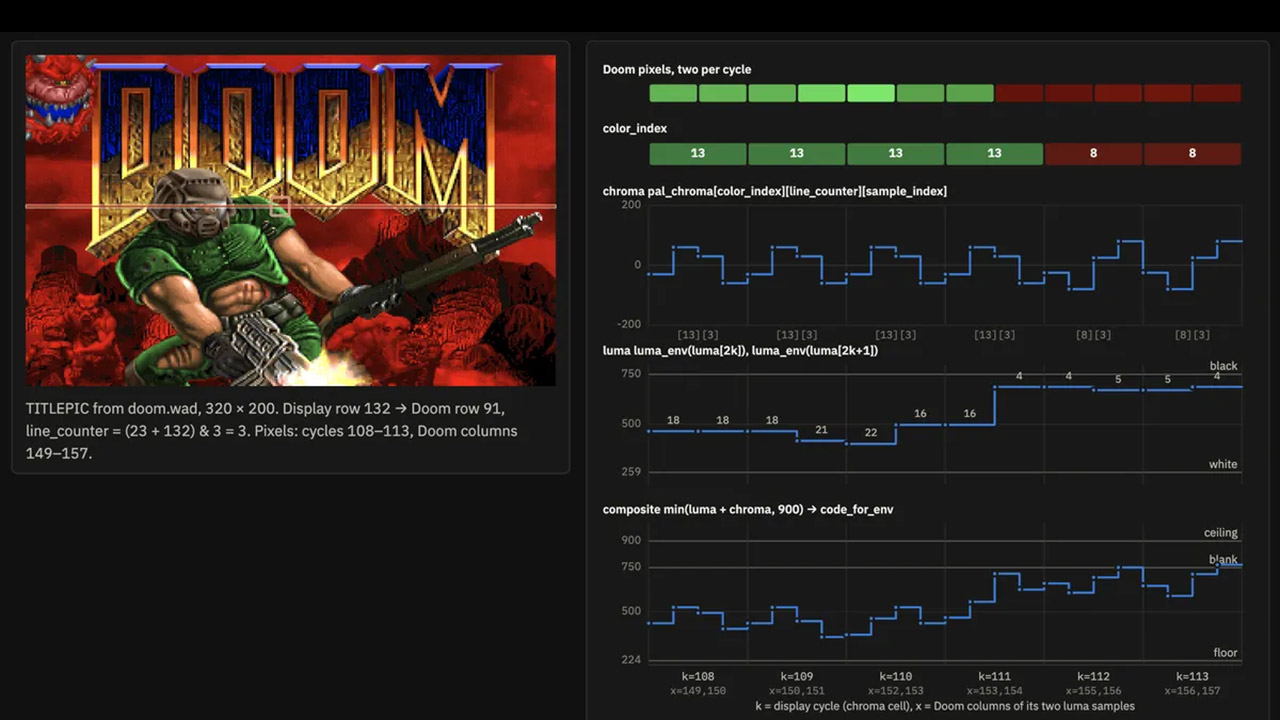Viewport: 1280px width, 720px height.
Task: Click the 500 label on the composite axis
Action: [631, 611]
